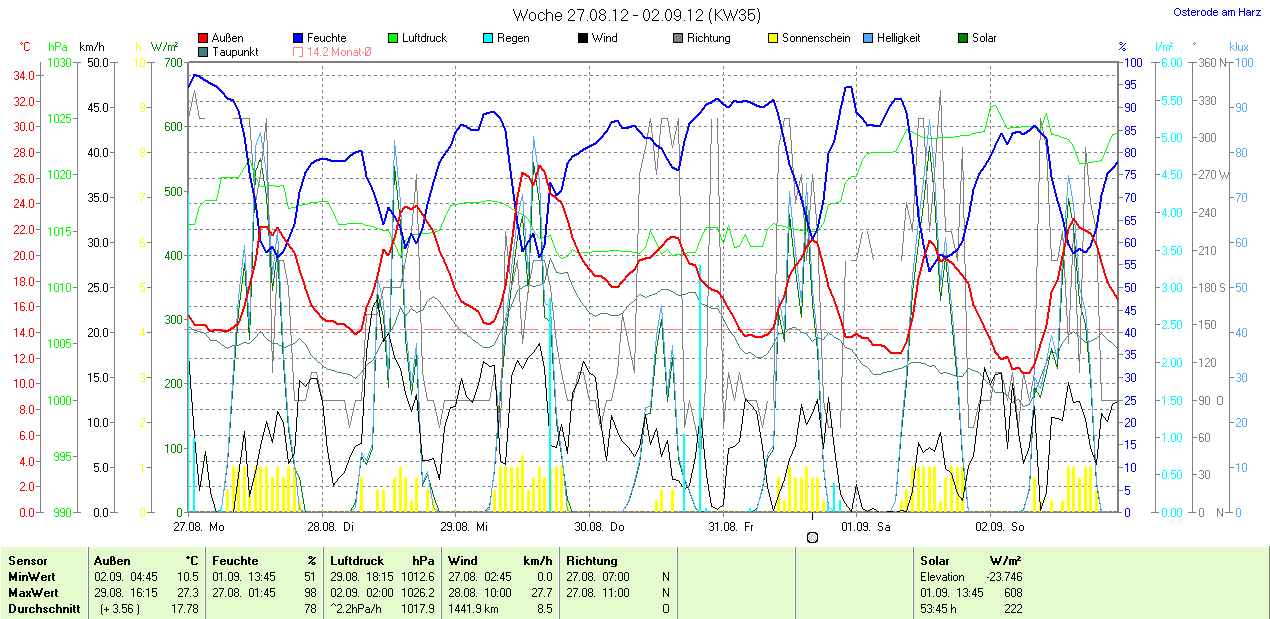This screenshot has height=619, width=1270.
Task: Select the black Wind legend square
Action: coord(583,38)
